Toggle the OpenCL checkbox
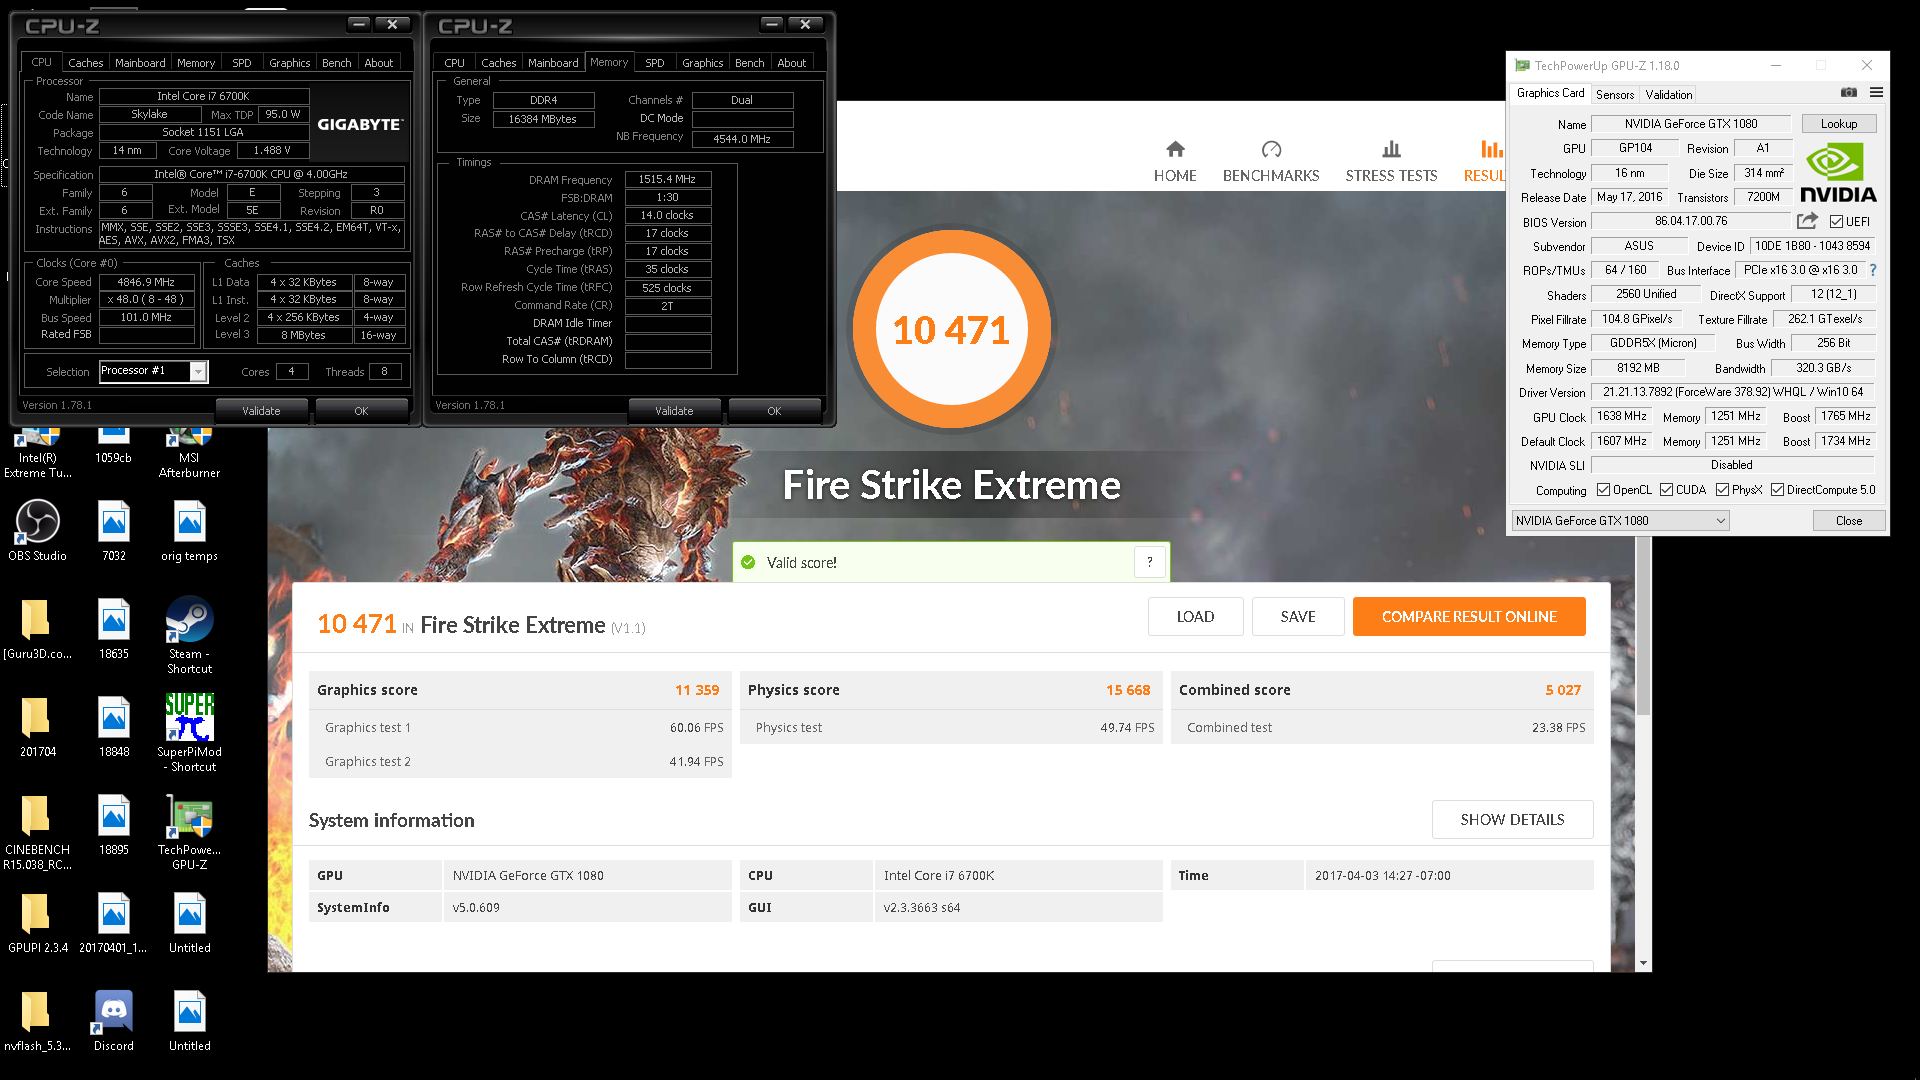The image size is (1920, 1080). tap(1603, 490)
